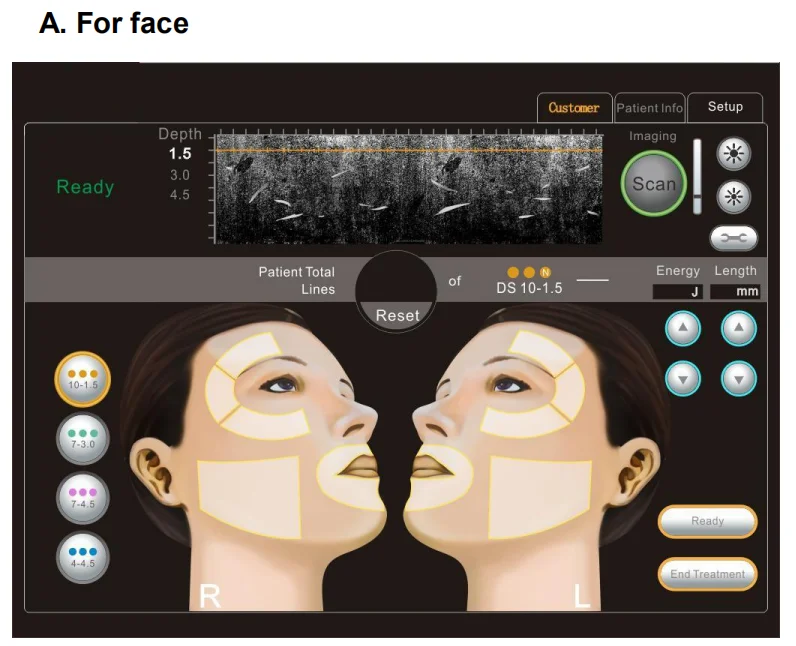
Task: Increase Energy with the up arrow
Action: pos(683,328)
